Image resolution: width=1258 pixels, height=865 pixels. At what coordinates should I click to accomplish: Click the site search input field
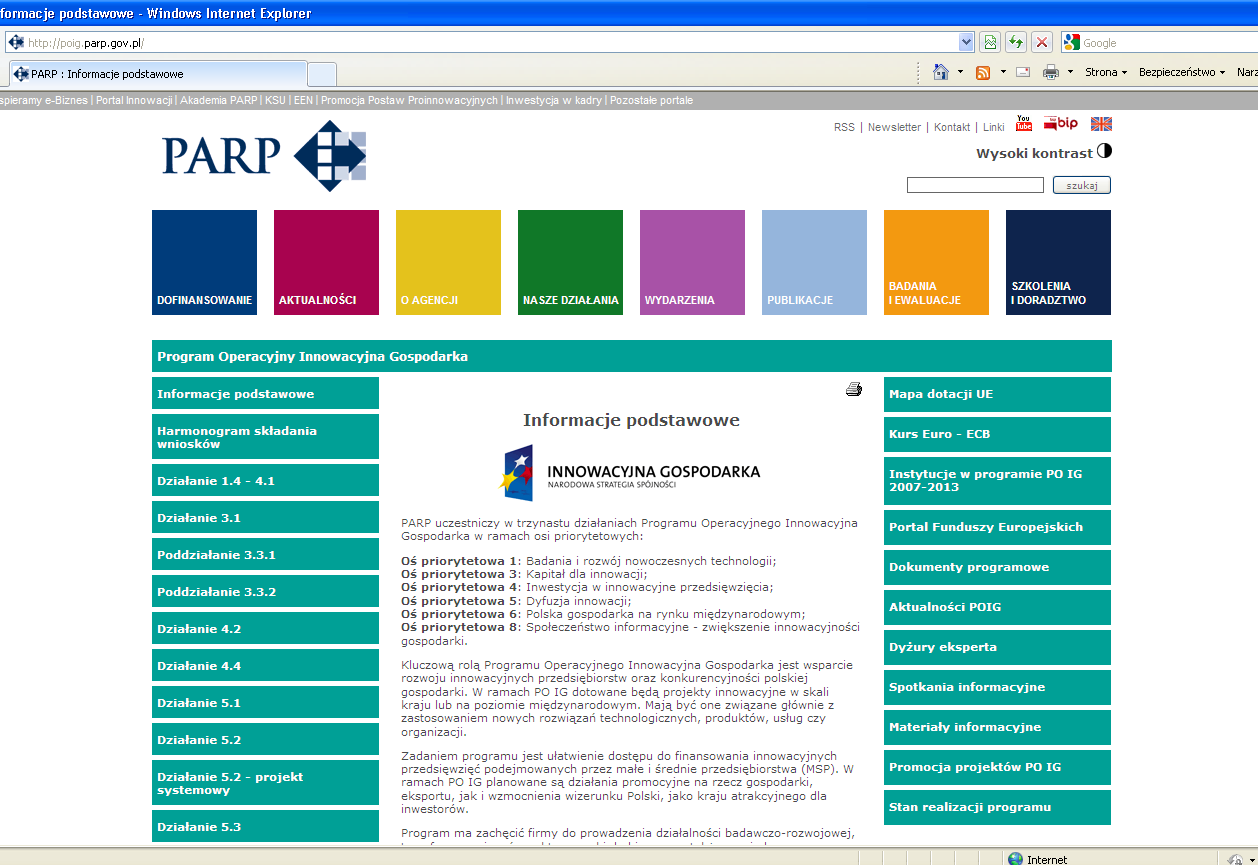tap(975, 185)
